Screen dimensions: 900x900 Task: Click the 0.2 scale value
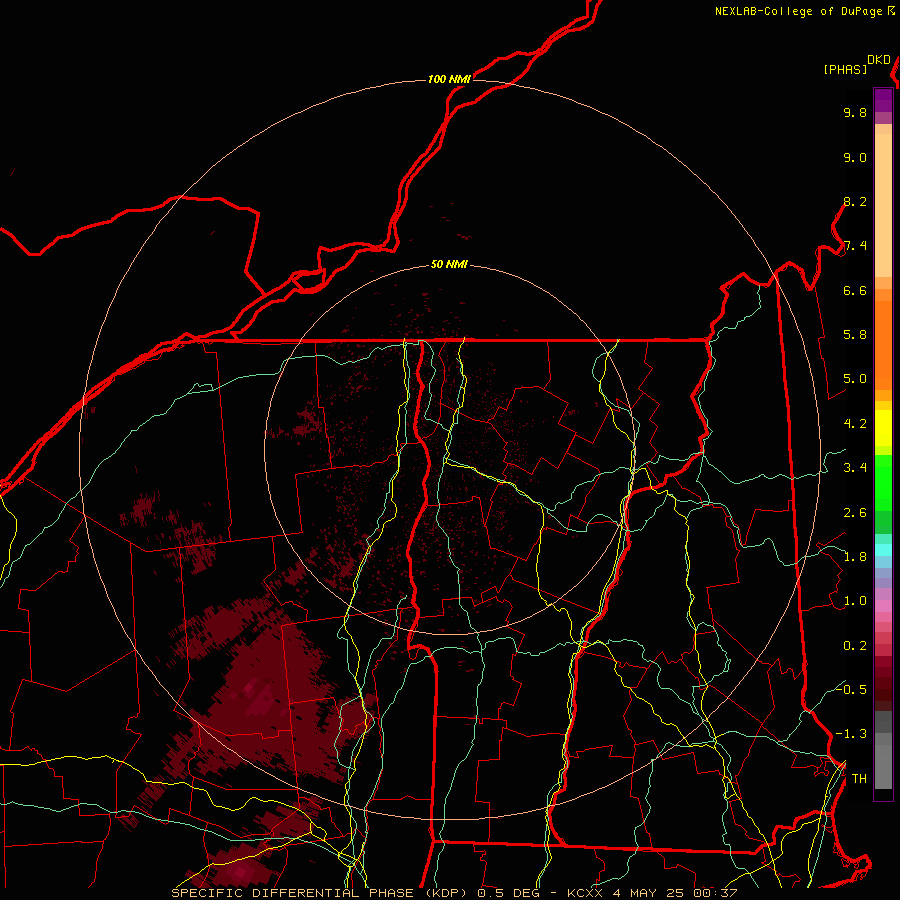pyautogui.click(x=855, y=646)
